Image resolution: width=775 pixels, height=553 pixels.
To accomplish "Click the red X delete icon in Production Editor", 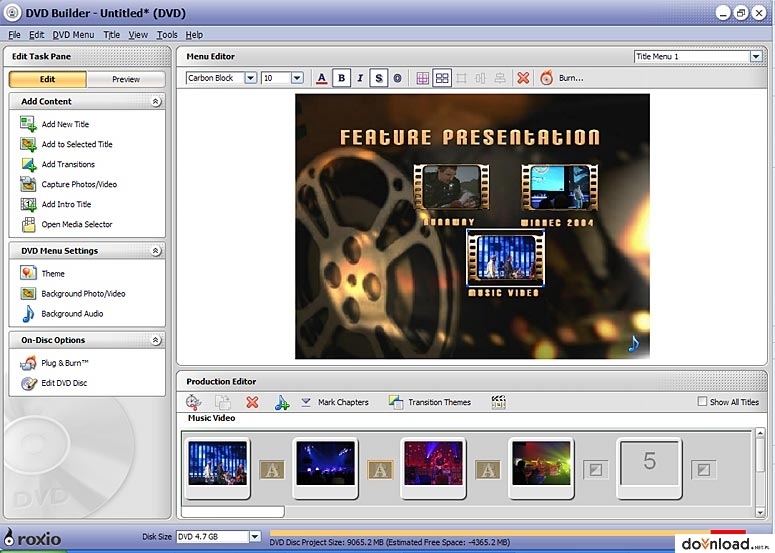I will coord(252,402).
